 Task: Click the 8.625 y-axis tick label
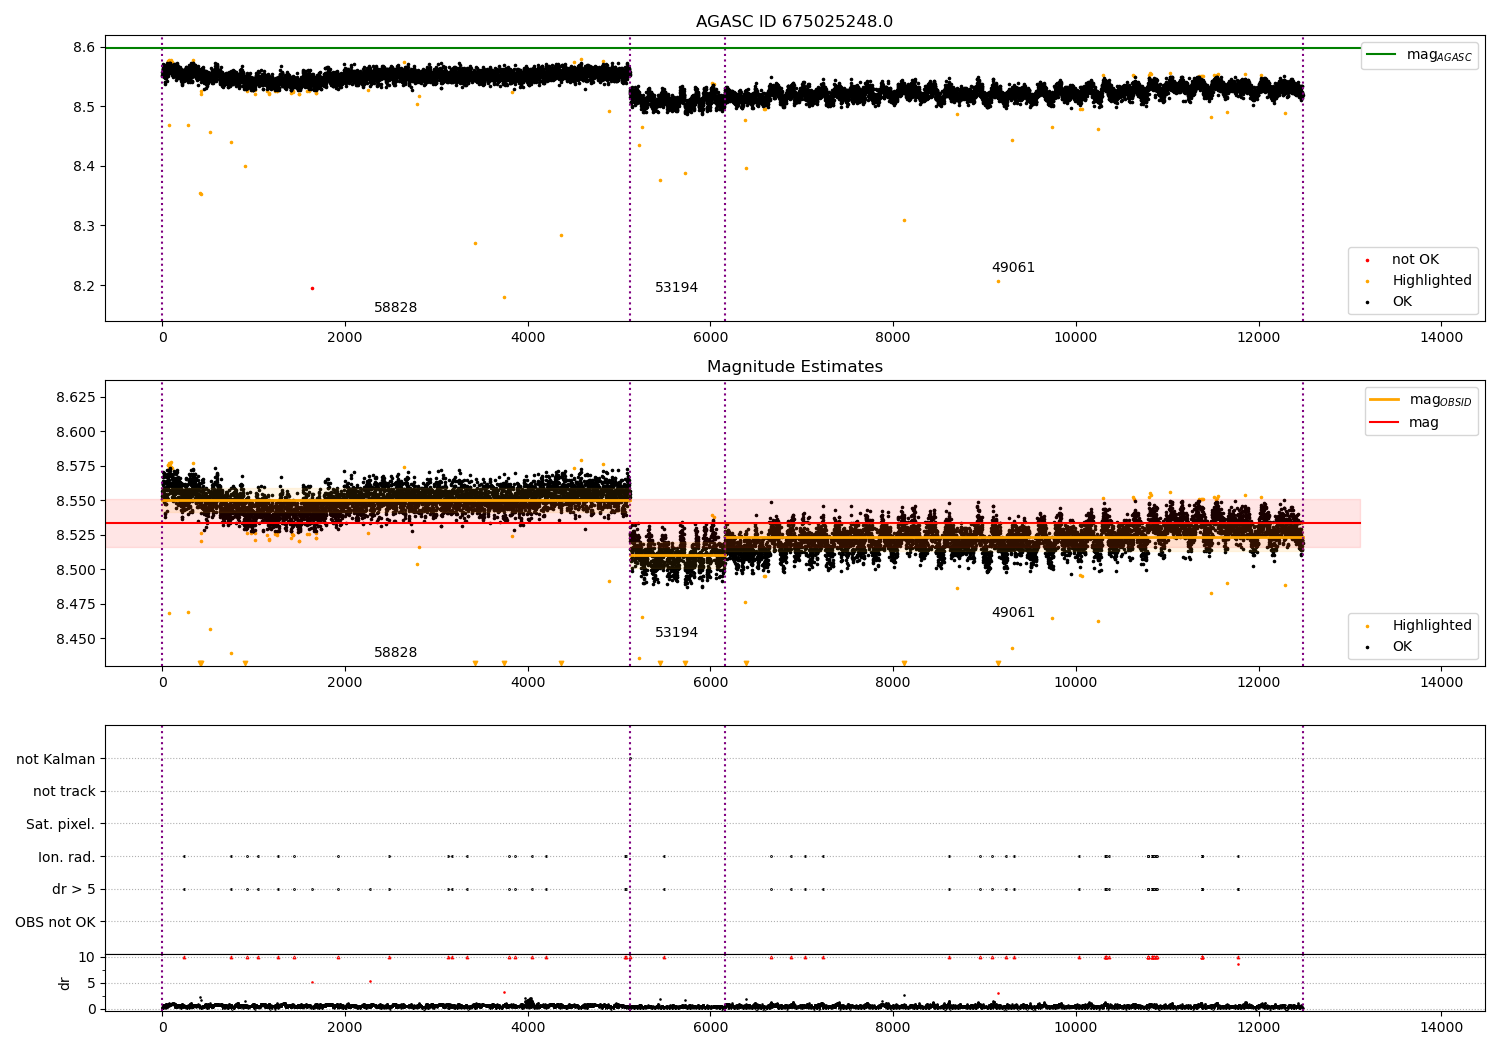76,398
